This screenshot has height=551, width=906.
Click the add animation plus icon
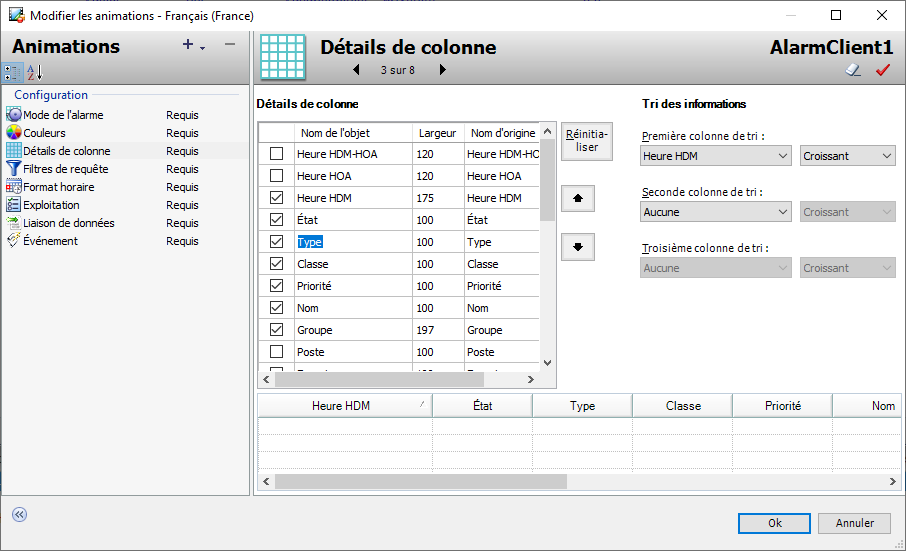click(188, 45)
